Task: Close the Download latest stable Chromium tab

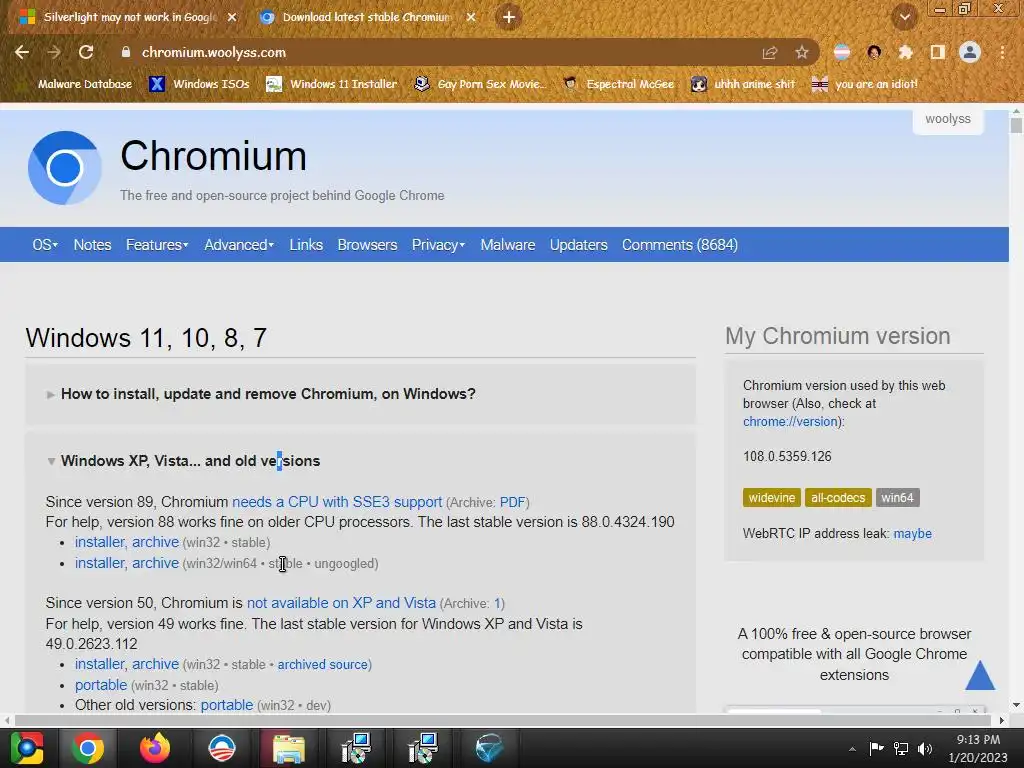Action: click(x=471, y=17)
